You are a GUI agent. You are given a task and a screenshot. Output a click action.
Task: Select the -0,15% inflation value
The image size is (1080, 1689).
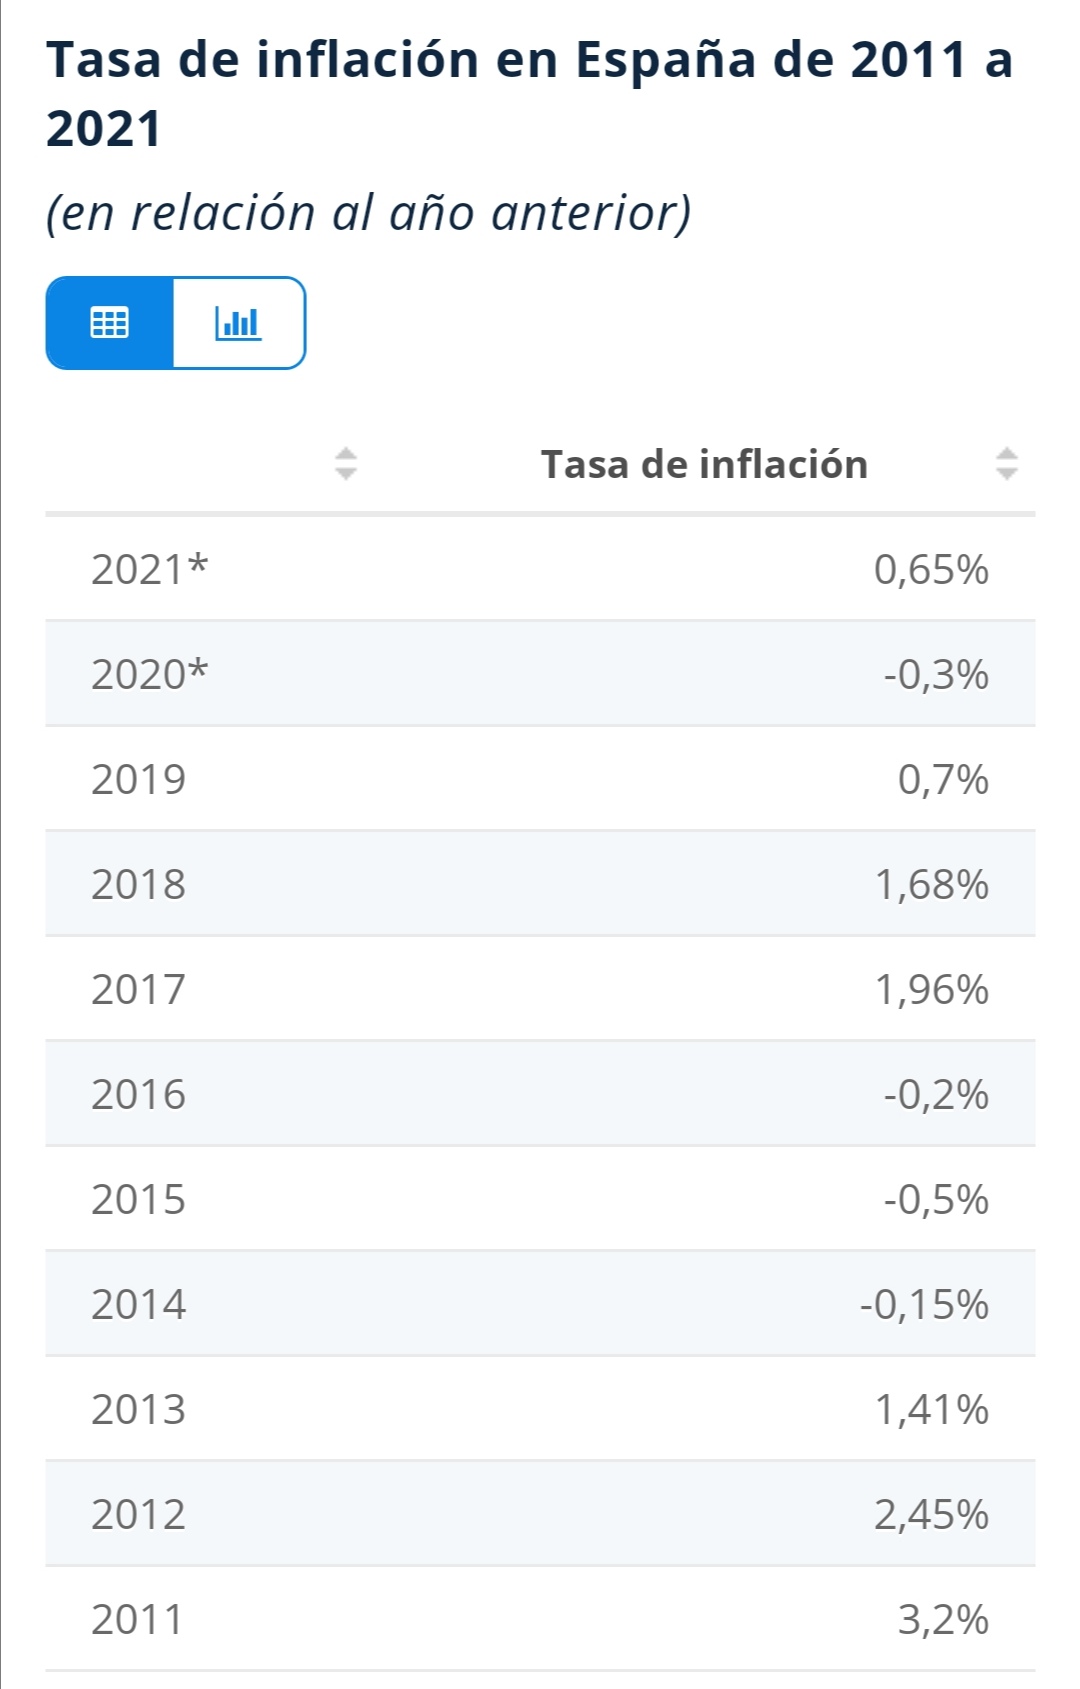point(924,1304)
